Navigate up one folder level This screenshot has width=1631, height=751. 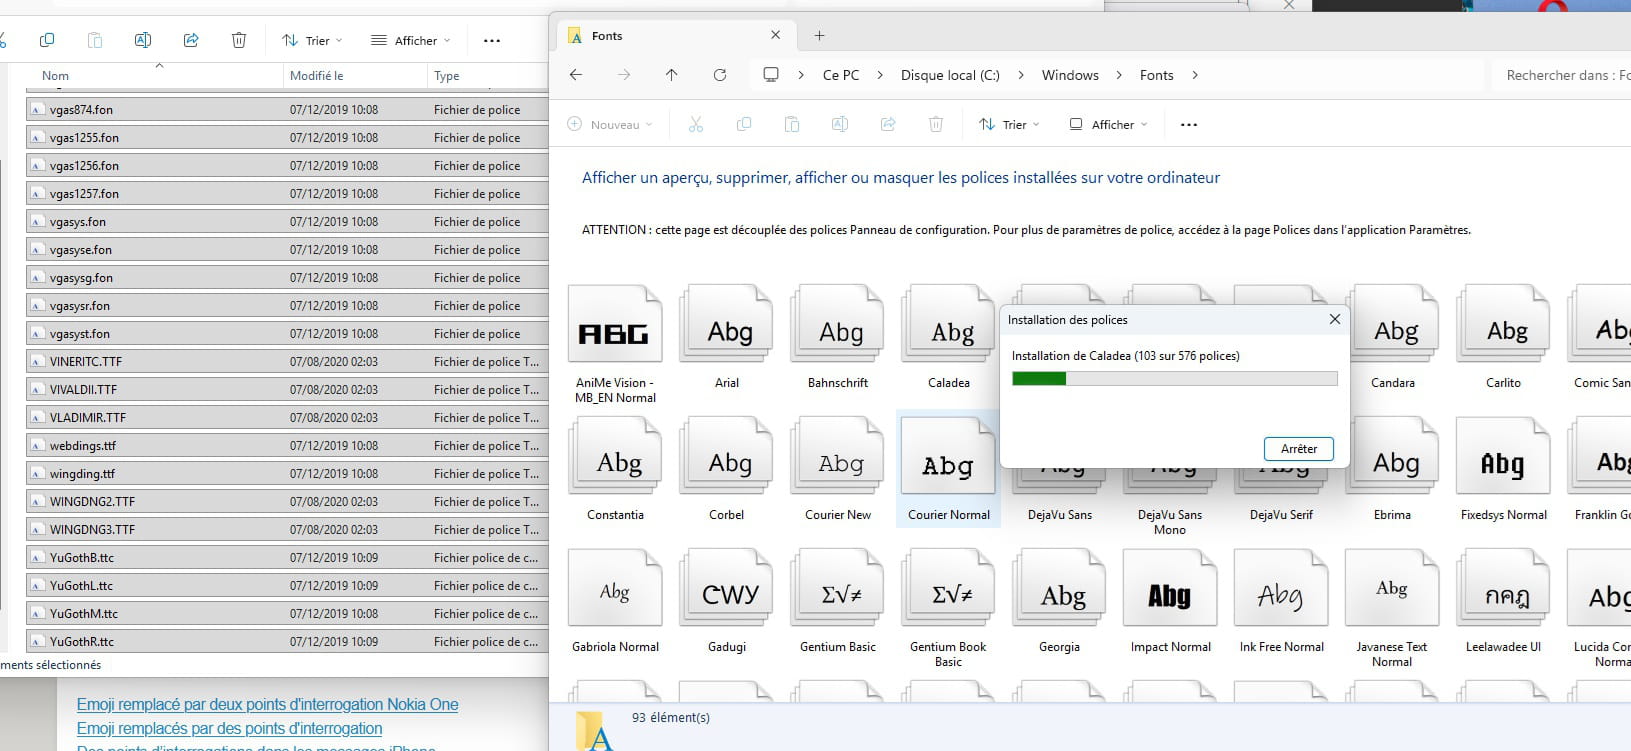671,75
